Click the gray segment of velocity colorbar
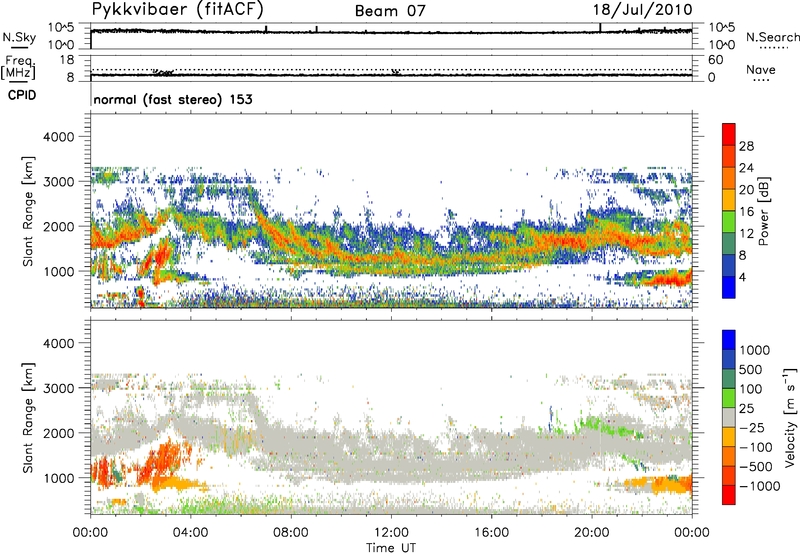This screenshot has height=554, width=800. [x=729, y=417]
